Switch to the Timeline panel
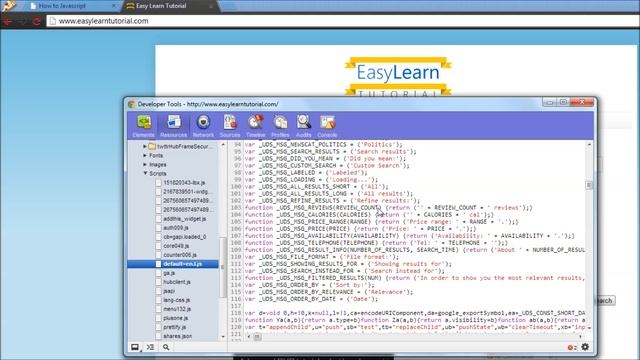This screenshot has width=640, height=360. 256,126
